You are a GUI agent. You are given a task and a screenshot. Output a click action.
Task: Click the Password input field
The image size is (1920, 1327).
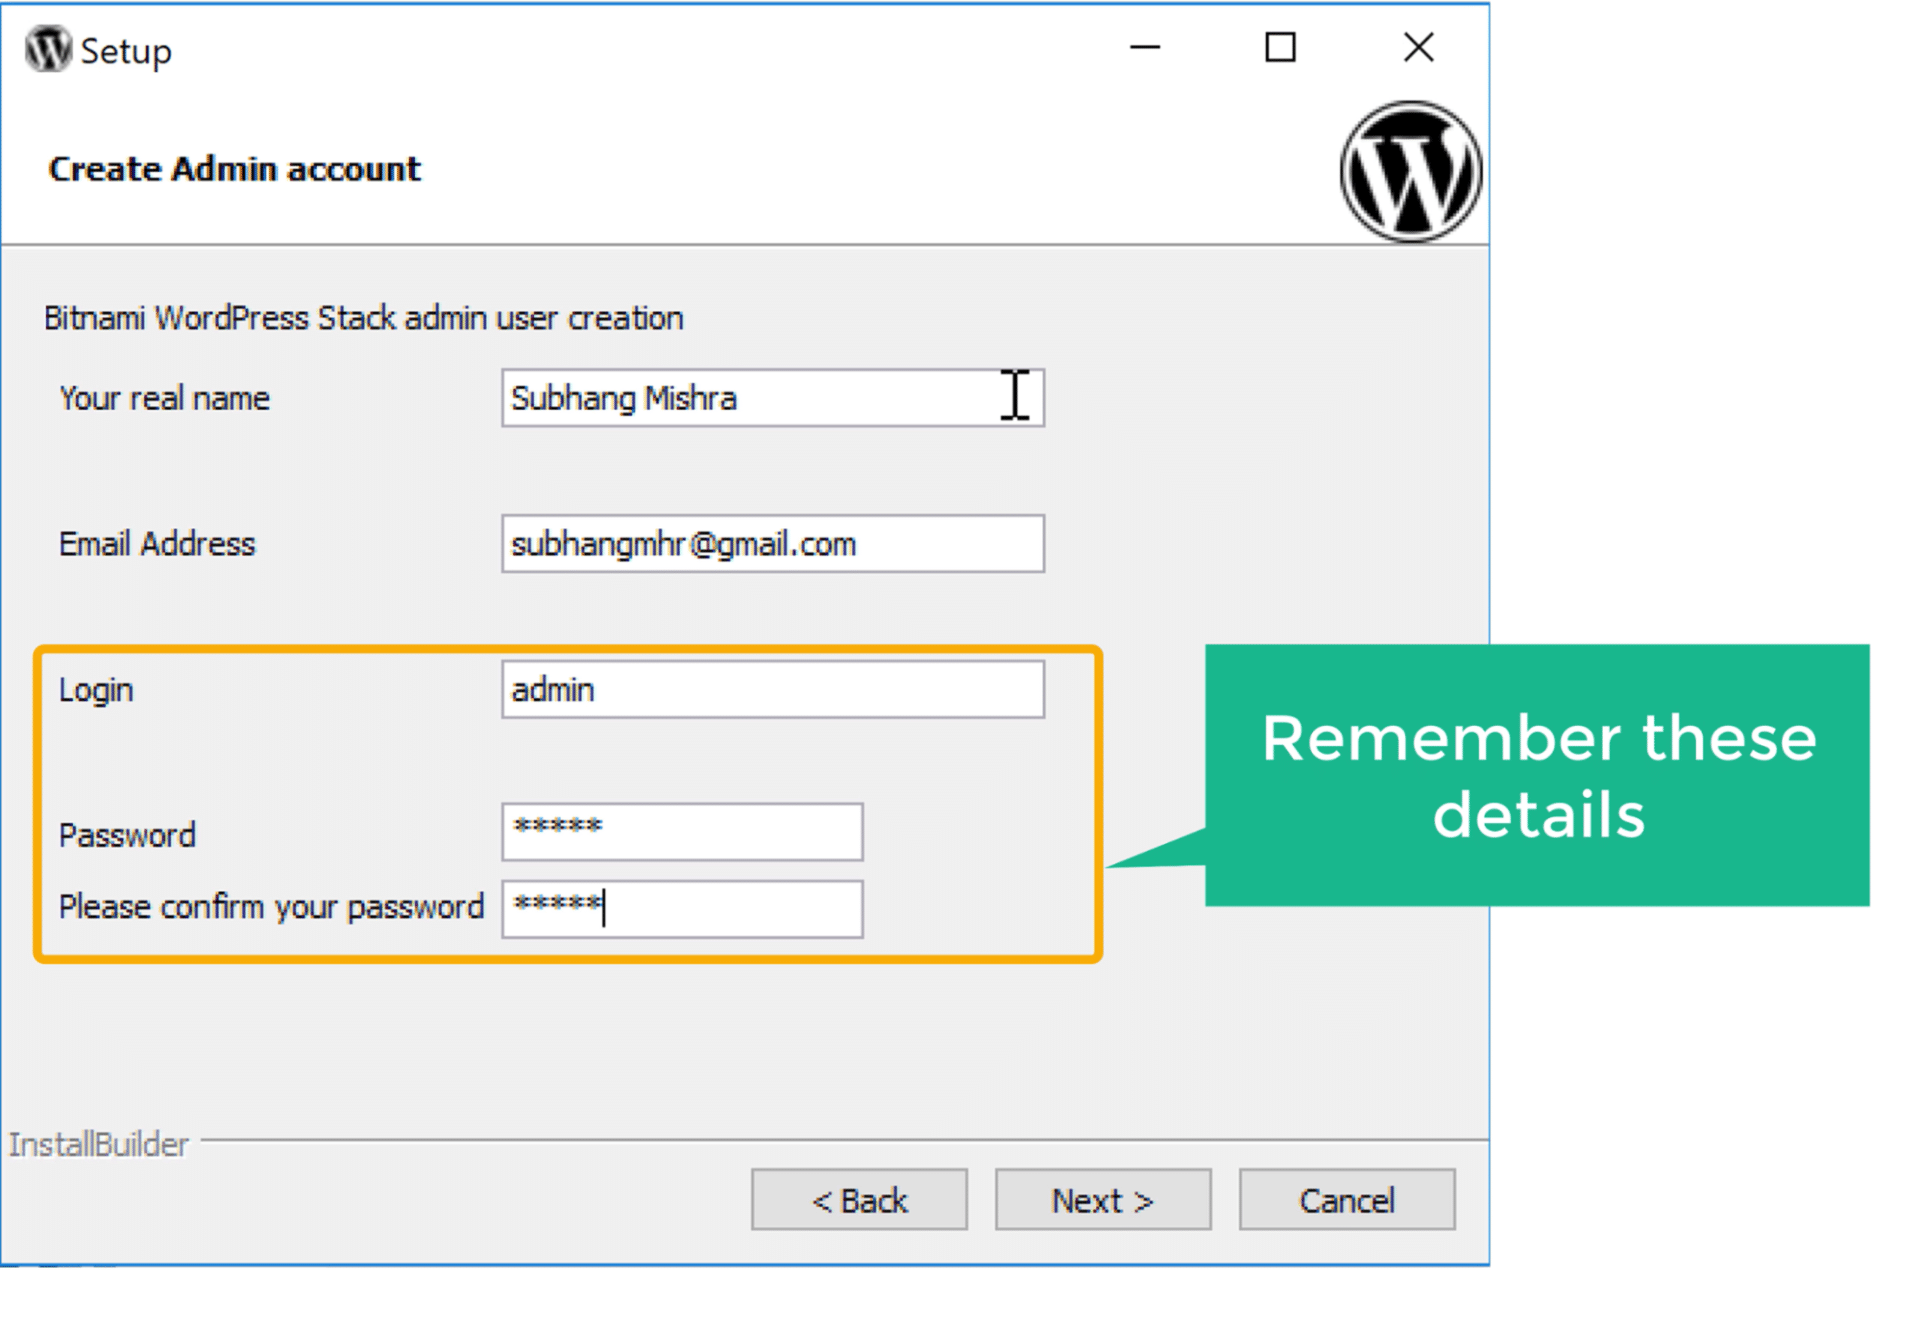point(682,831)
